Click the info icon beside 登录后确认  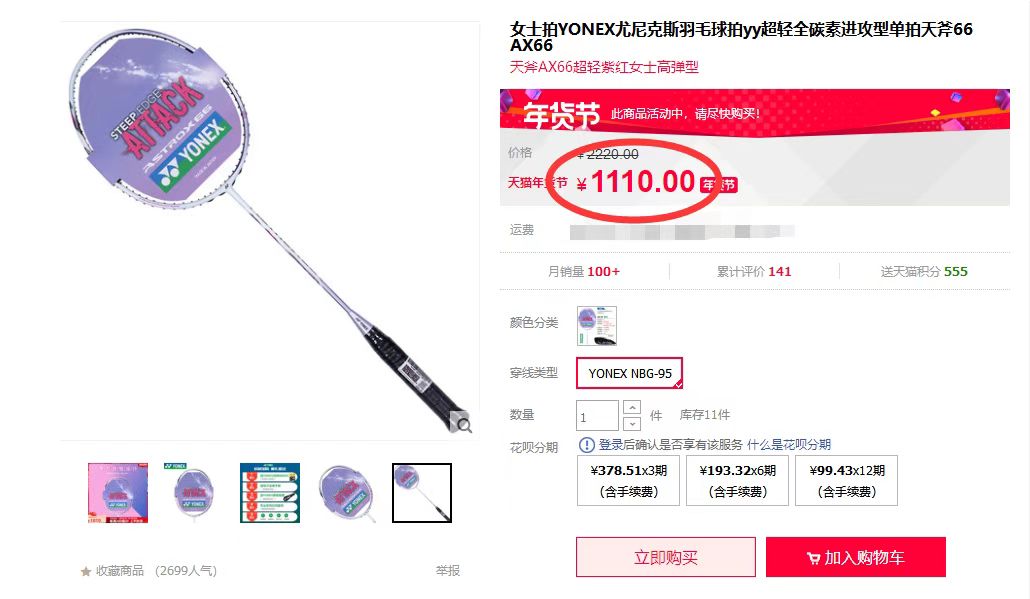587,445
